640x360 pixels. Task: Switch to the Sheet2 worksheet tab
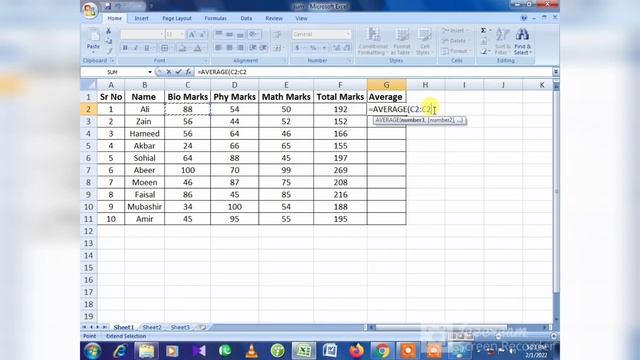click(x=152, y=327)
